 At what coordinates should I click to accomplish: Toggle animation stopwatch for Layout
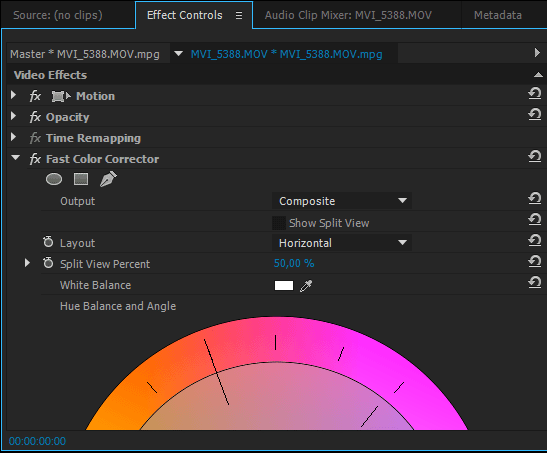pos(48,242)
